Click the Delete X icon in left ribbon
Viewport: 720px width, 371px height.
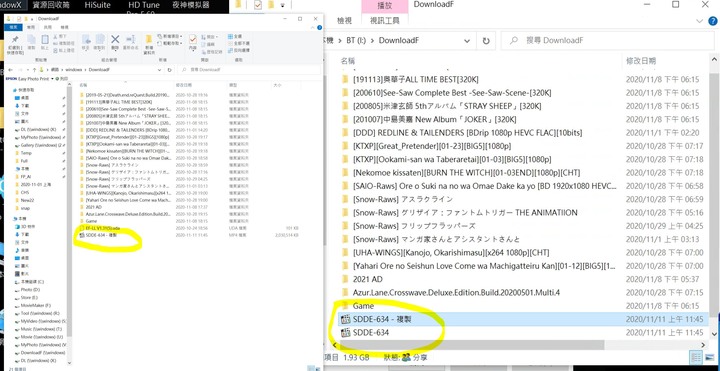[x=115, y=39]
